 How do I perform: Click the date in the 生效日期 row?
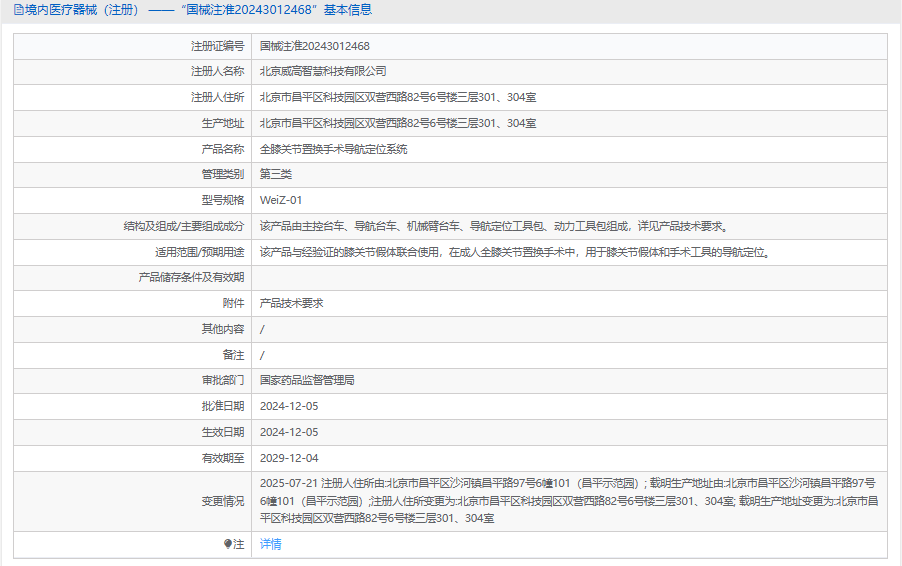click(288, 432)
